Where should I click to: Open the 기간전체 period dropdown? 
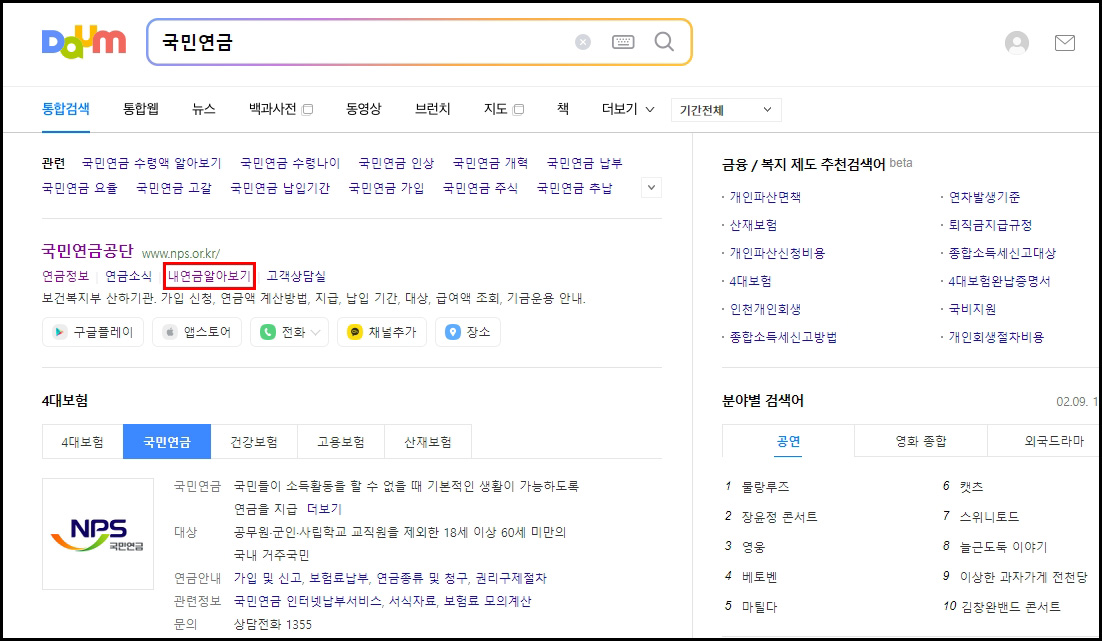point(726,110)
